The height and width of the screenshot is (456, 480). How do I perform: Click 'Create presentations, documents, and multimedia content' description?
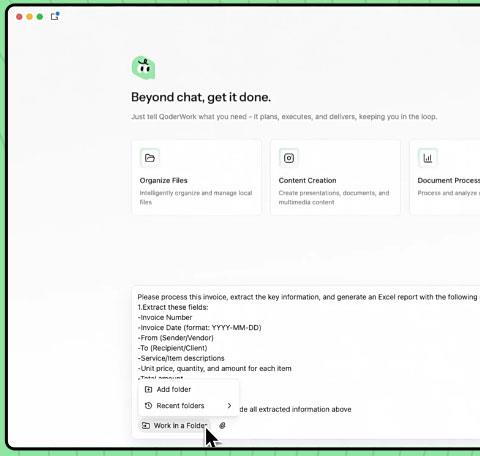click(334, 197)
